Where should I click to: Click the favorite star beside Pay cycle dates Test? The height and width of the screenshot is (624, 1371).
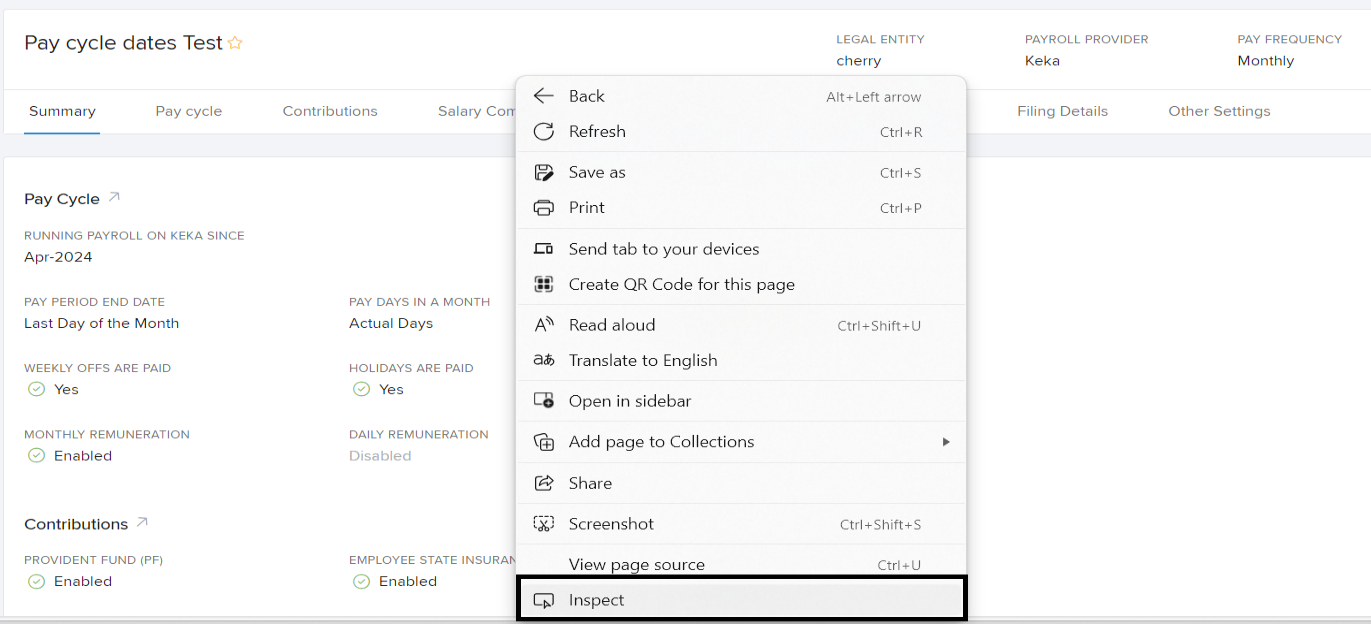coord(235,43)
